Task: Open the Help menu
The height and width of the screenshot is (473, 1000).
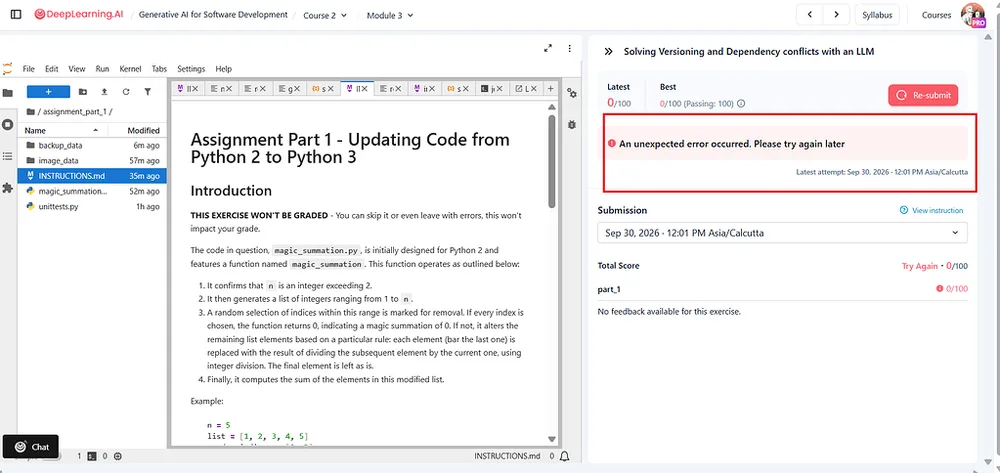Action: coord(224,69)
